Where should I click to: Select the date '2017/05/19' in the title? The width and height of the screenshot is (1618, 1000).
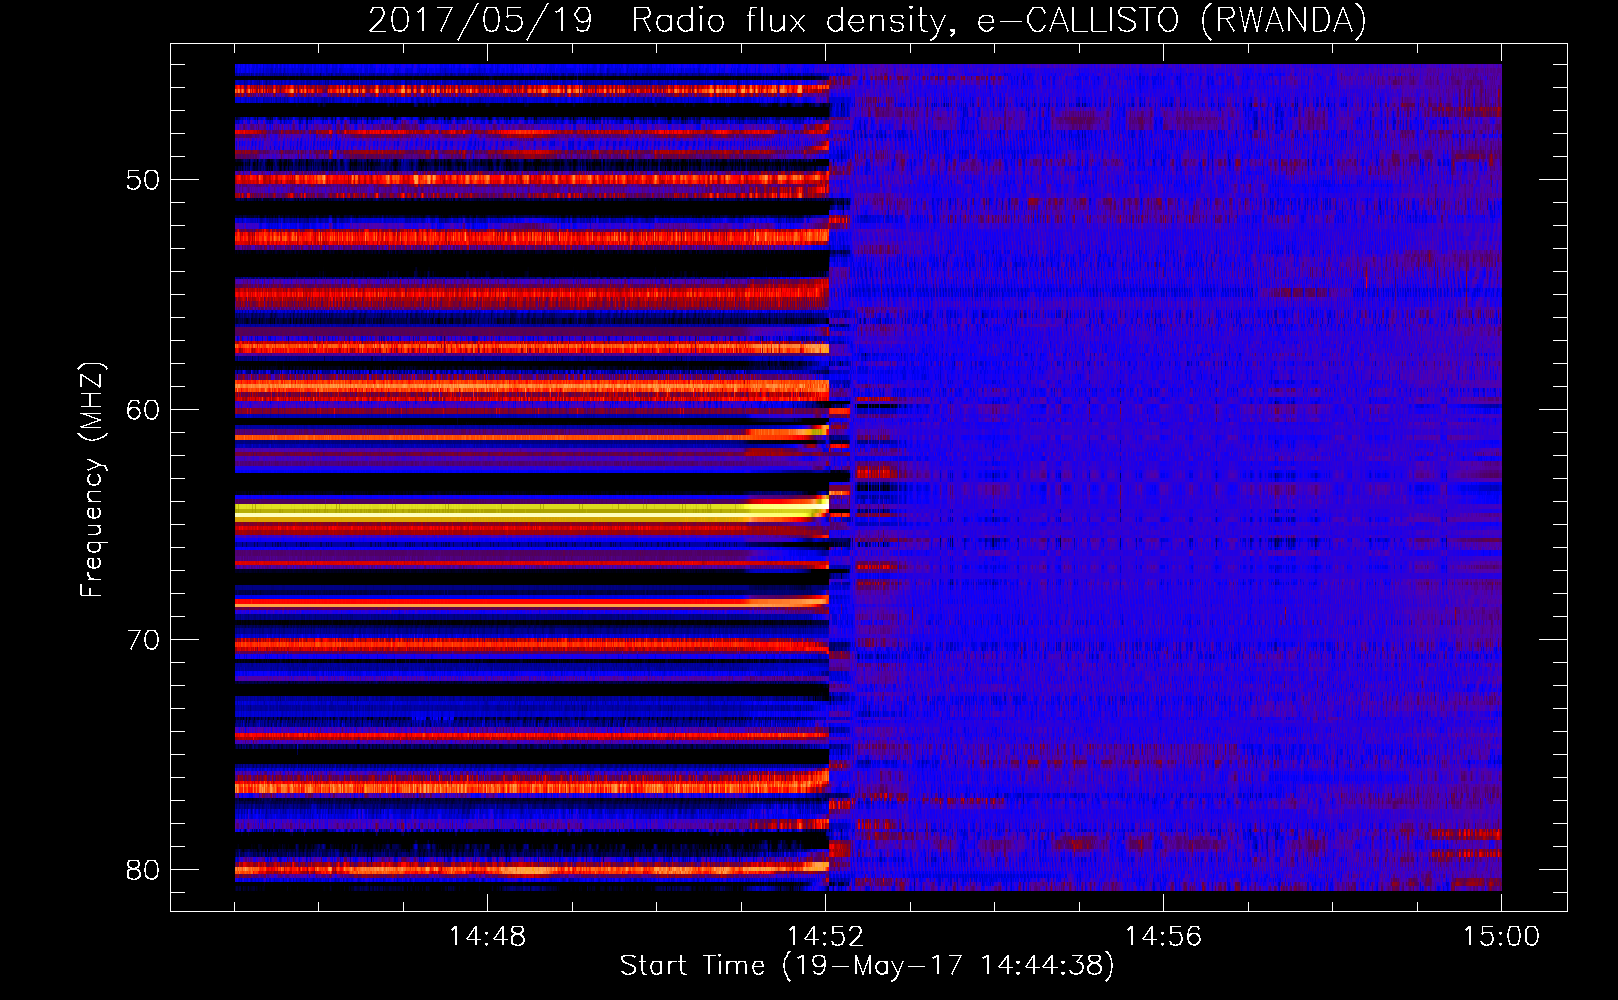pos(481,20)
